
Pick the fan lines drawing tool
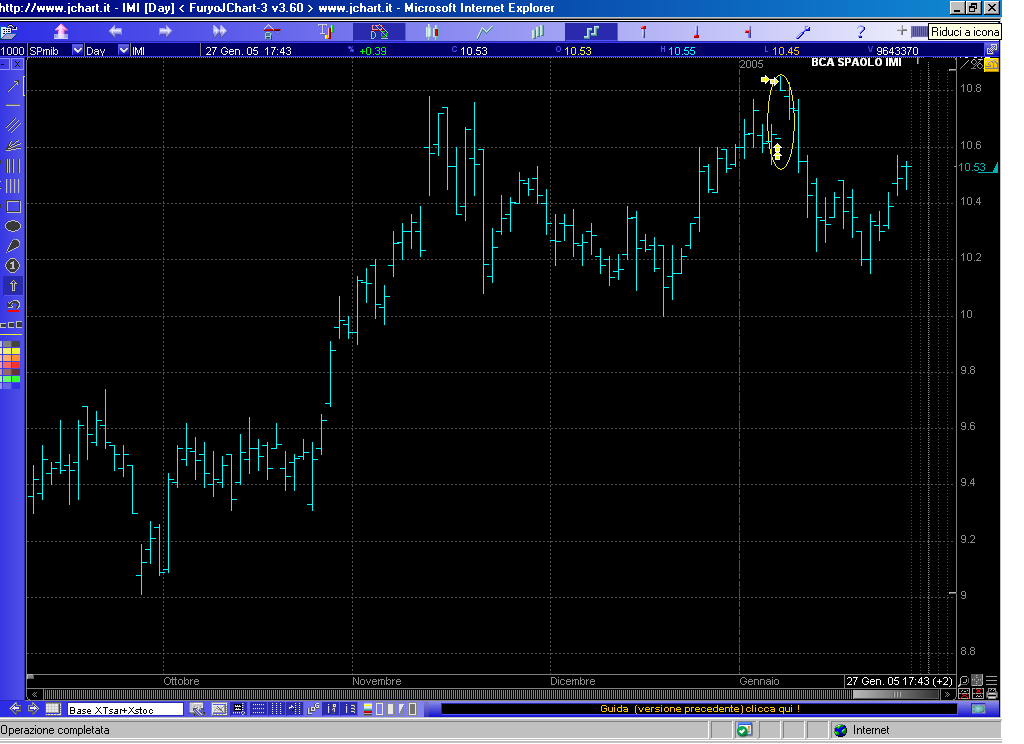click(13, 146)
